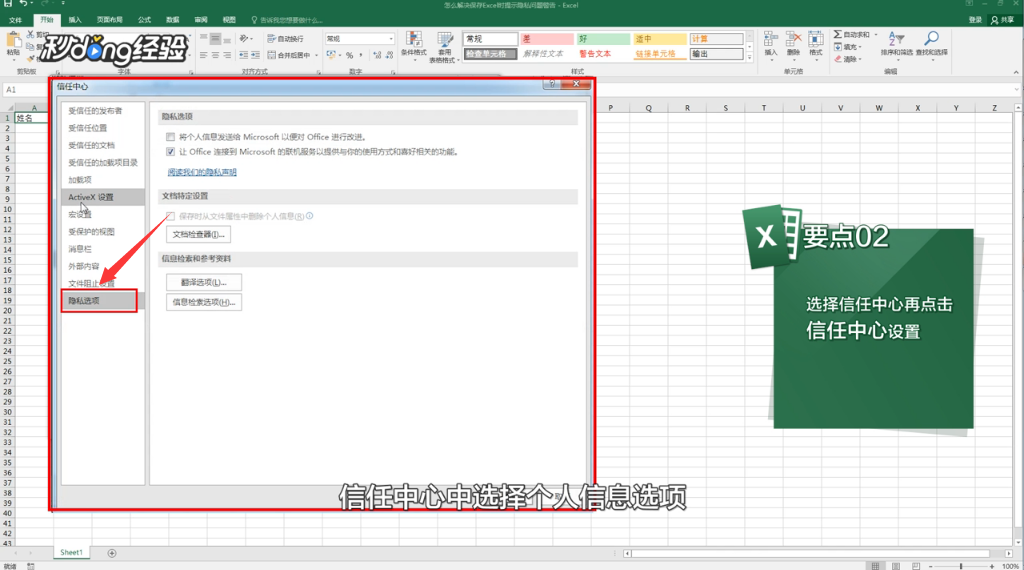Click the text orientation icon
Image resolution: width=1024 pixels, height=570 pixels.
coord(244,39)
